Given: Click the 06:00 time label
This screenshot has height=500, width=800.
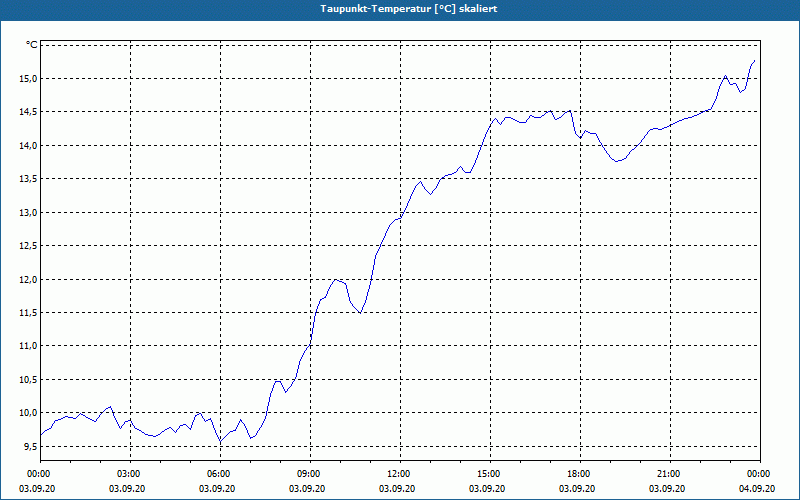Looking at the screenshot, I should tap(220, 474).
